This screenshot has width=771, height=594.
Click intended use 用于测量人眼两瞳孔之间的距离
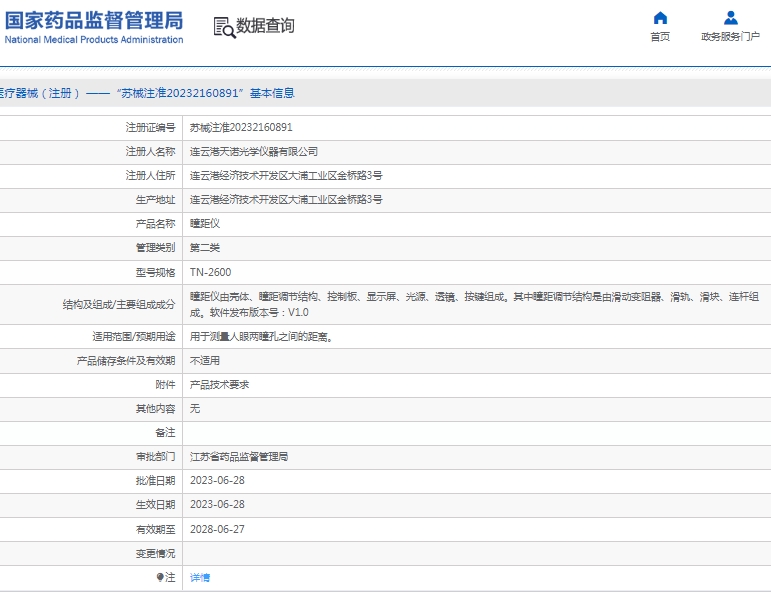coord(262,337)
